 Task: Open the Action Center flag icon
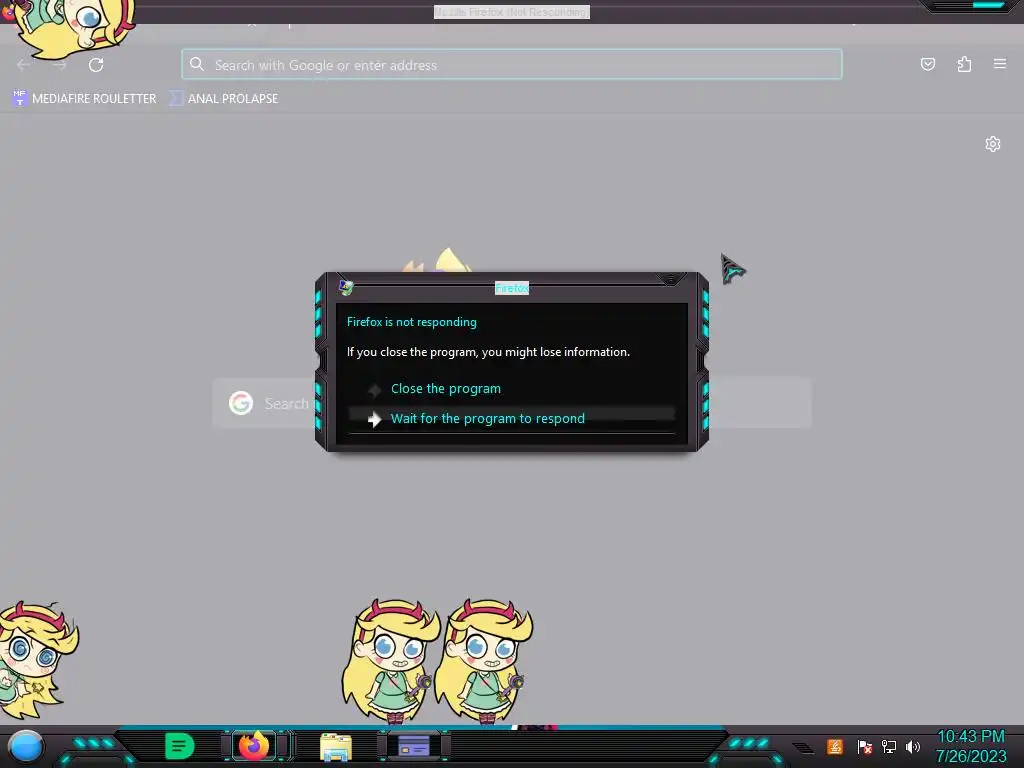pos(865,746)
